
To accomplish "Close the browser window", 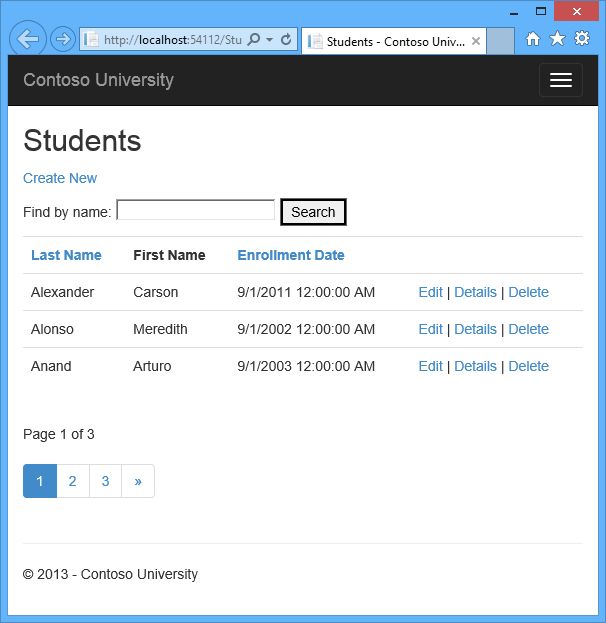I will (577, 11).
